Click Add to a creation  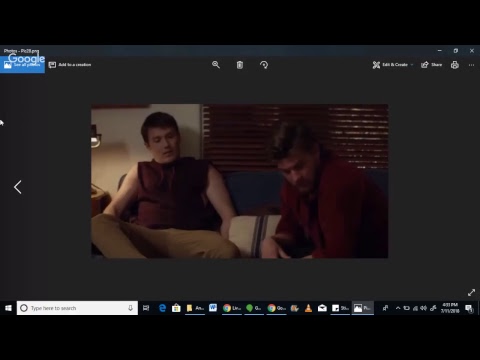coord(70,65)
